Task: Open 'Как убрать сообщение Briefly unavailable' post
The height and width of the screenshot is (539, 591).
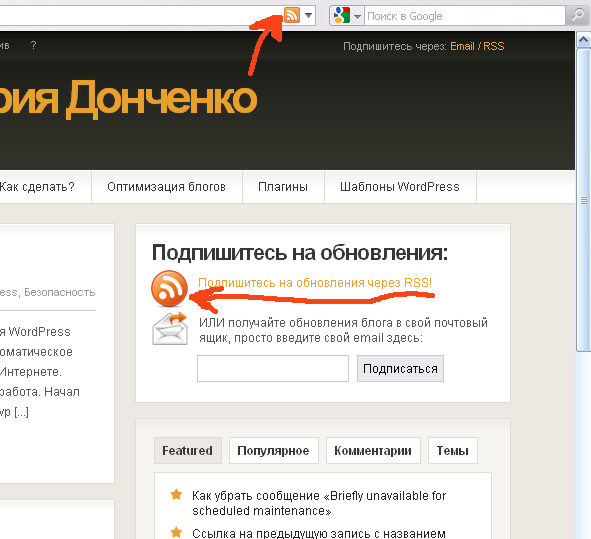Action: tap(319, 503)
